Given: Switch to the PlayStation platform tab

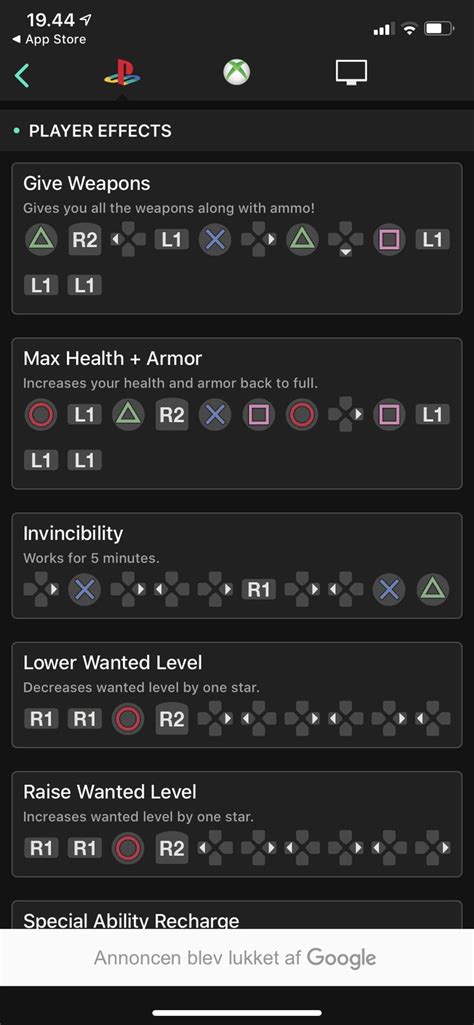Looking at the screenshot, I should tap(122, 73).
